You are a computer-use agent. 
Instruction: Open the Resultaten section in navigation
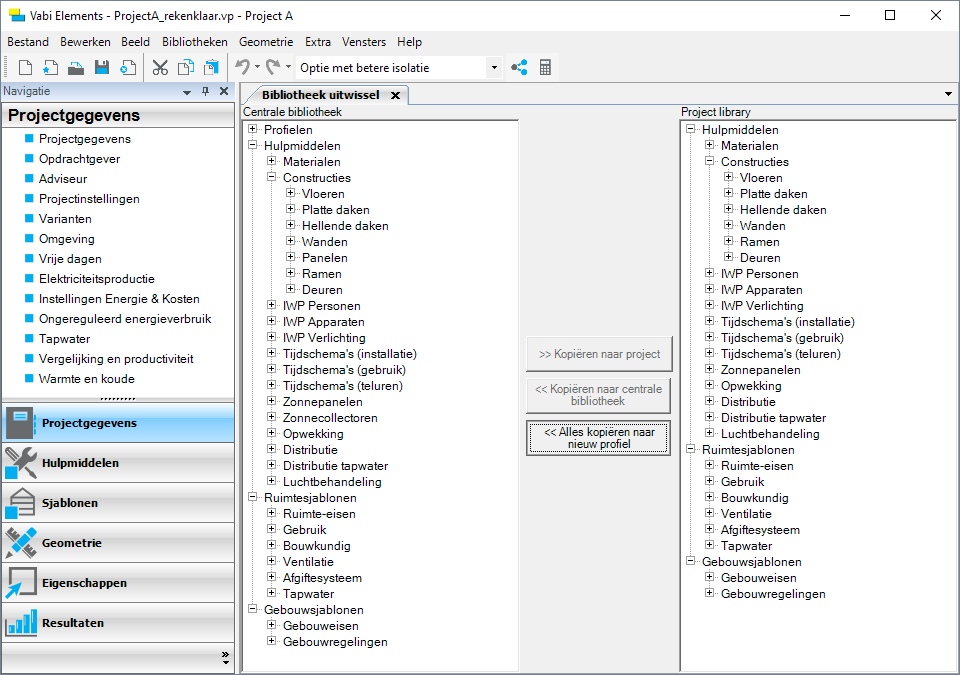118,623
